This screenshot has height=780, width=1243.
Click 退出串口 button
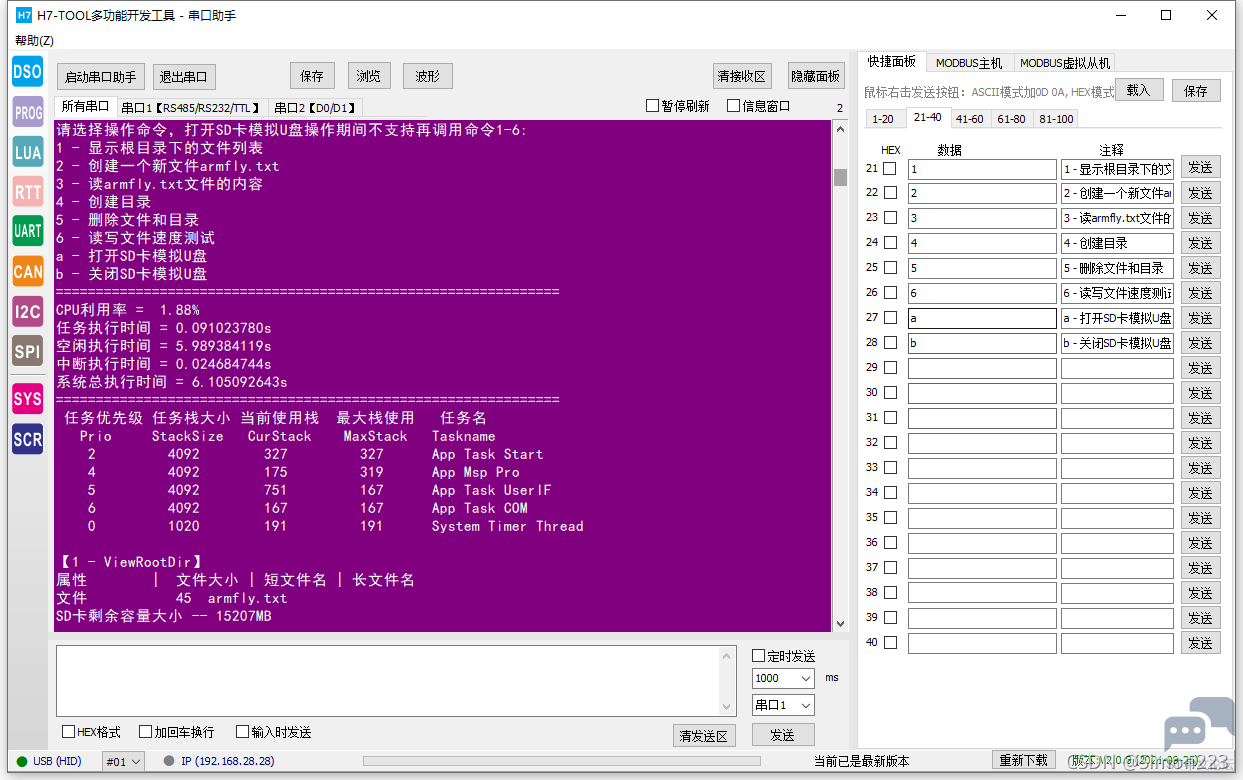(x=184, y=77)
